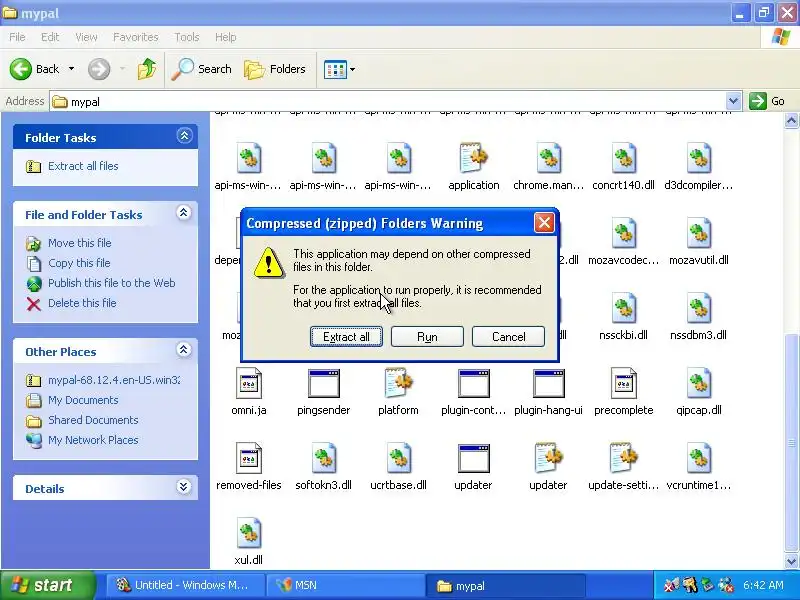Click the Up folder toolbar icon
Image resolution: width=800 pixels, height=600 pixels.
(147, 69)
